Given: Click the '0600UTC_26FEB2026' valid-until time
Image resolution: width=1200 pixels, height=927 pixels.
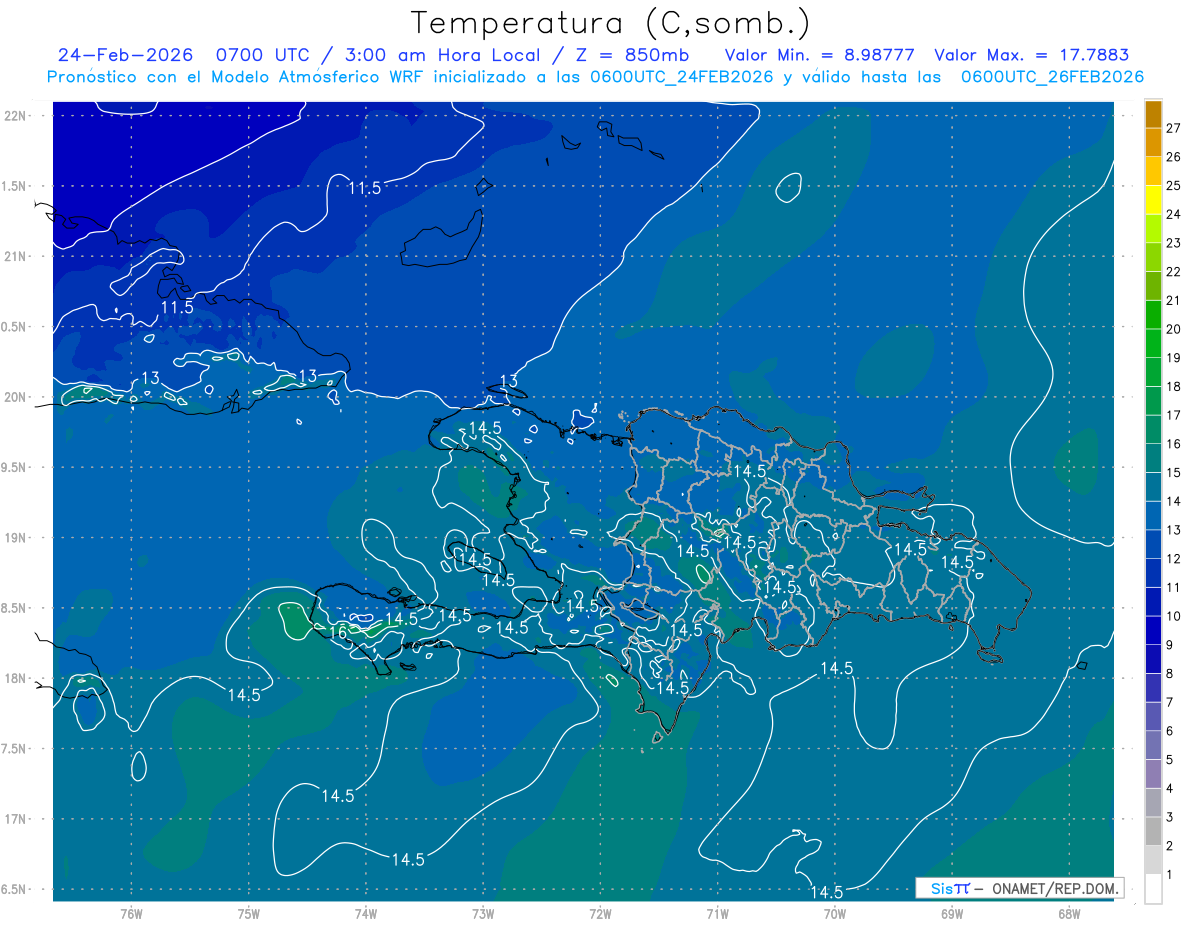Looking at the screenshot, I should (x=1052, y=77).
